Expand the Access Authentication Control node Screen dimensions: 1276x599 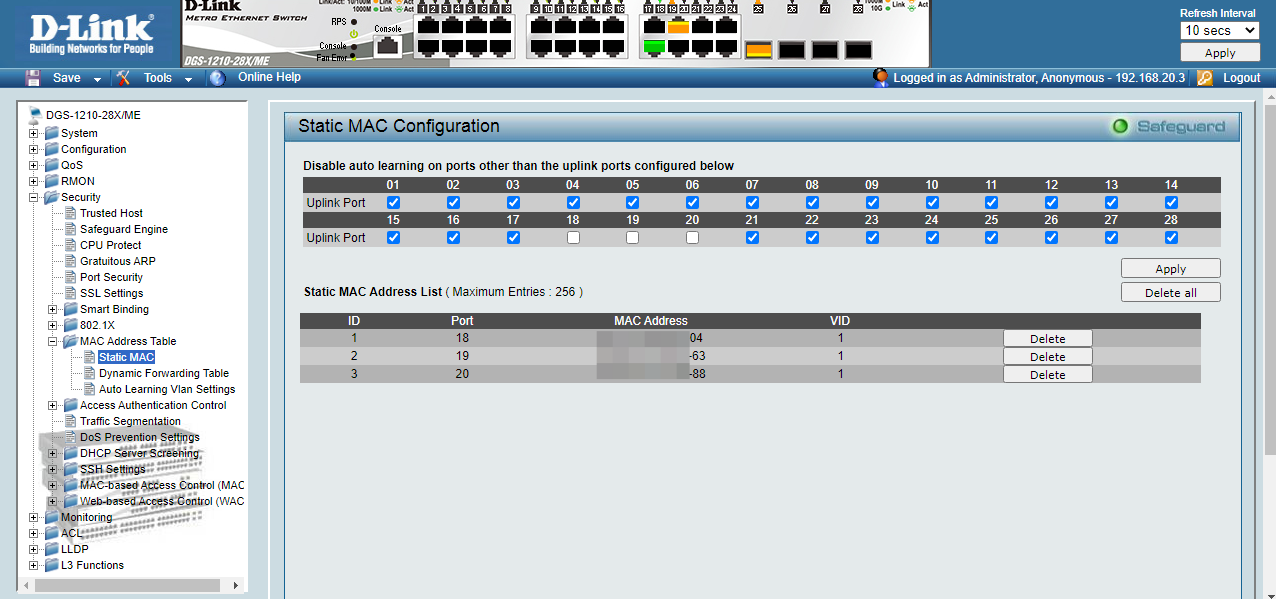click(x=53, y=405)
